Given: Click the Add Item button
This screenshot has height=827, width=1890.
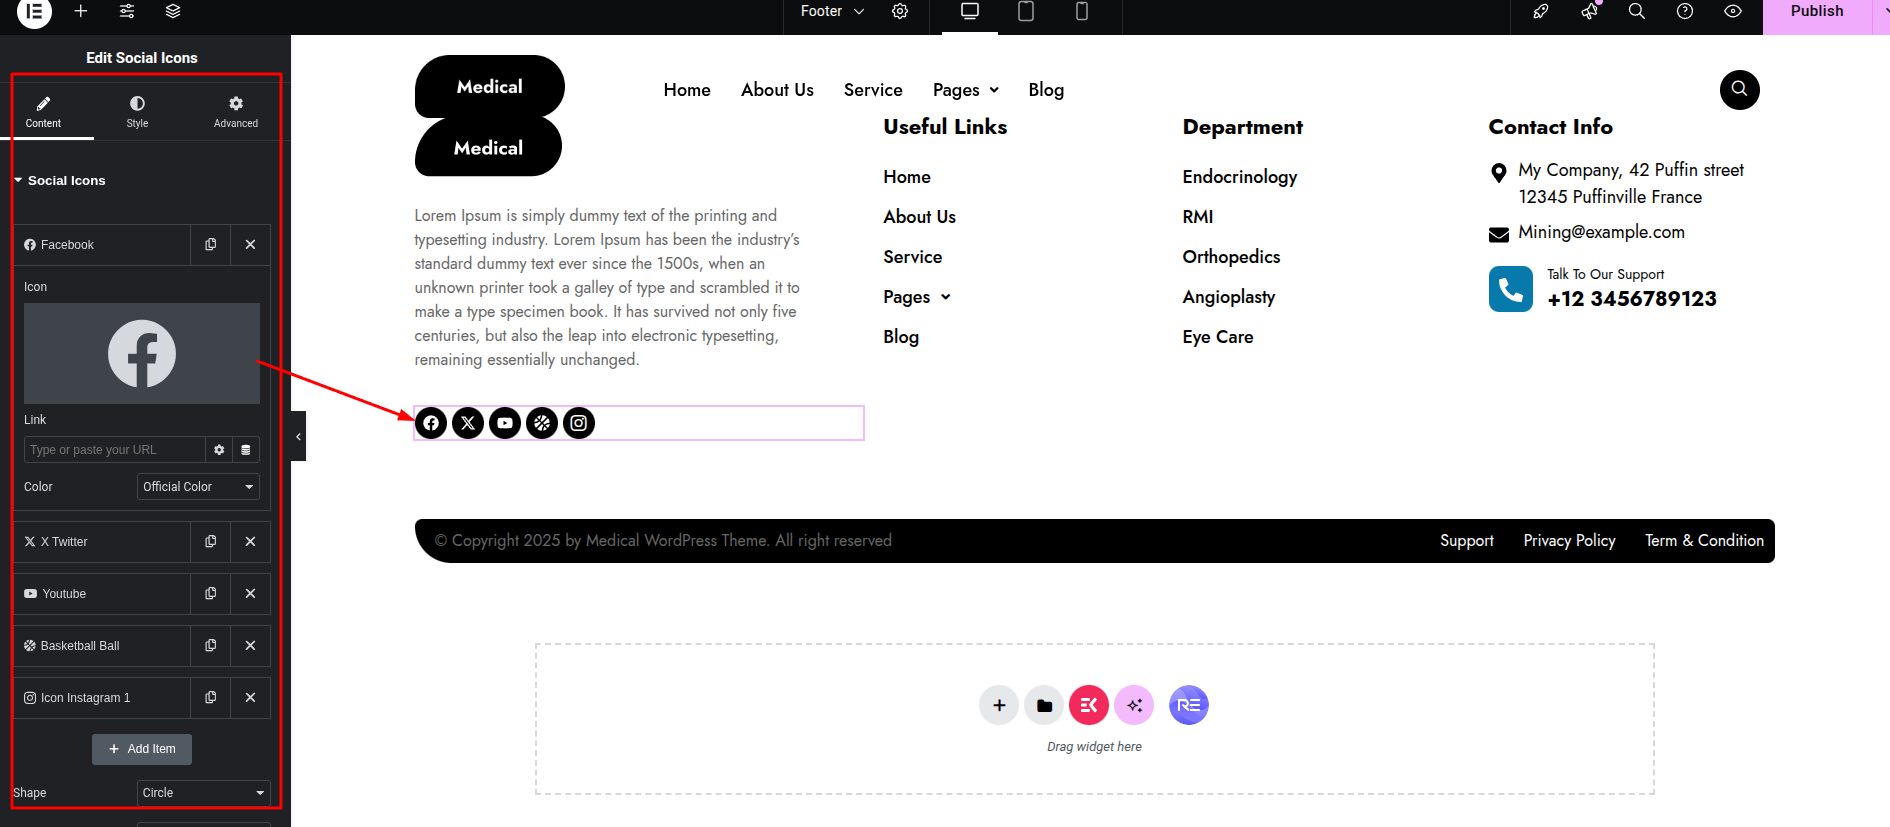Looking at the screenshot, I should [142, 749].
